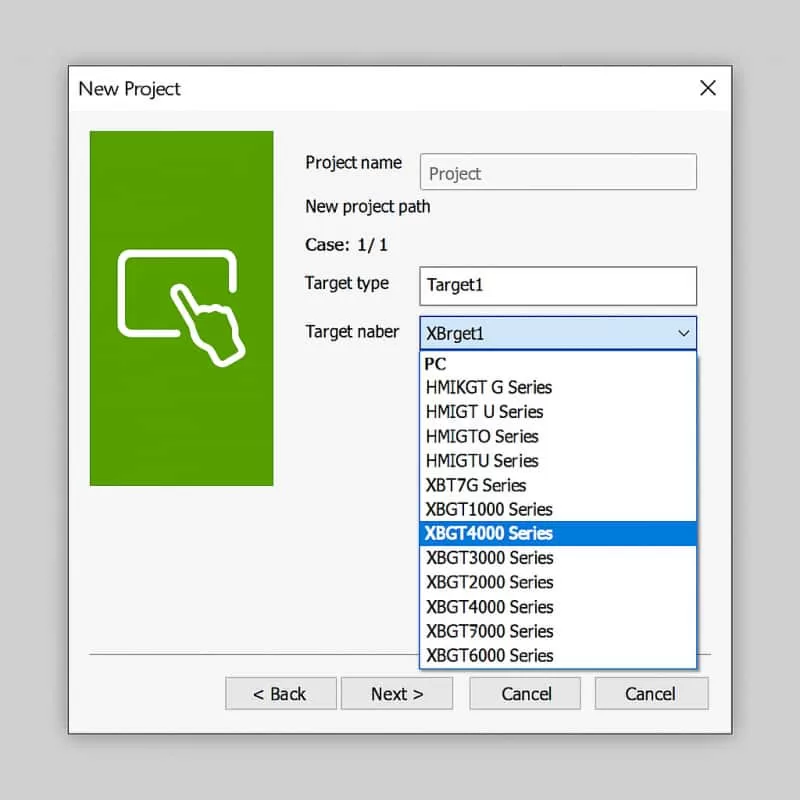
Task: Click the 'Project name' label
Action: point(354,163)
